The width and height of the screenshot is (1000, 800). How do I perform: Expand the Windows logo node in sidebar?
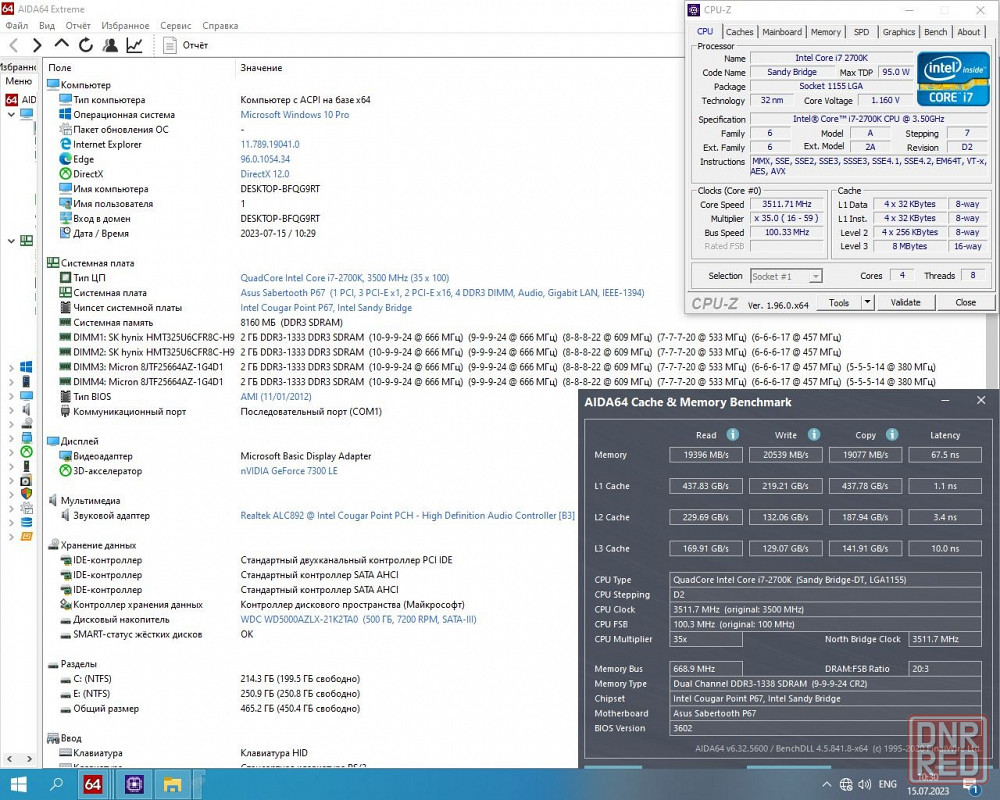(11, 367)
